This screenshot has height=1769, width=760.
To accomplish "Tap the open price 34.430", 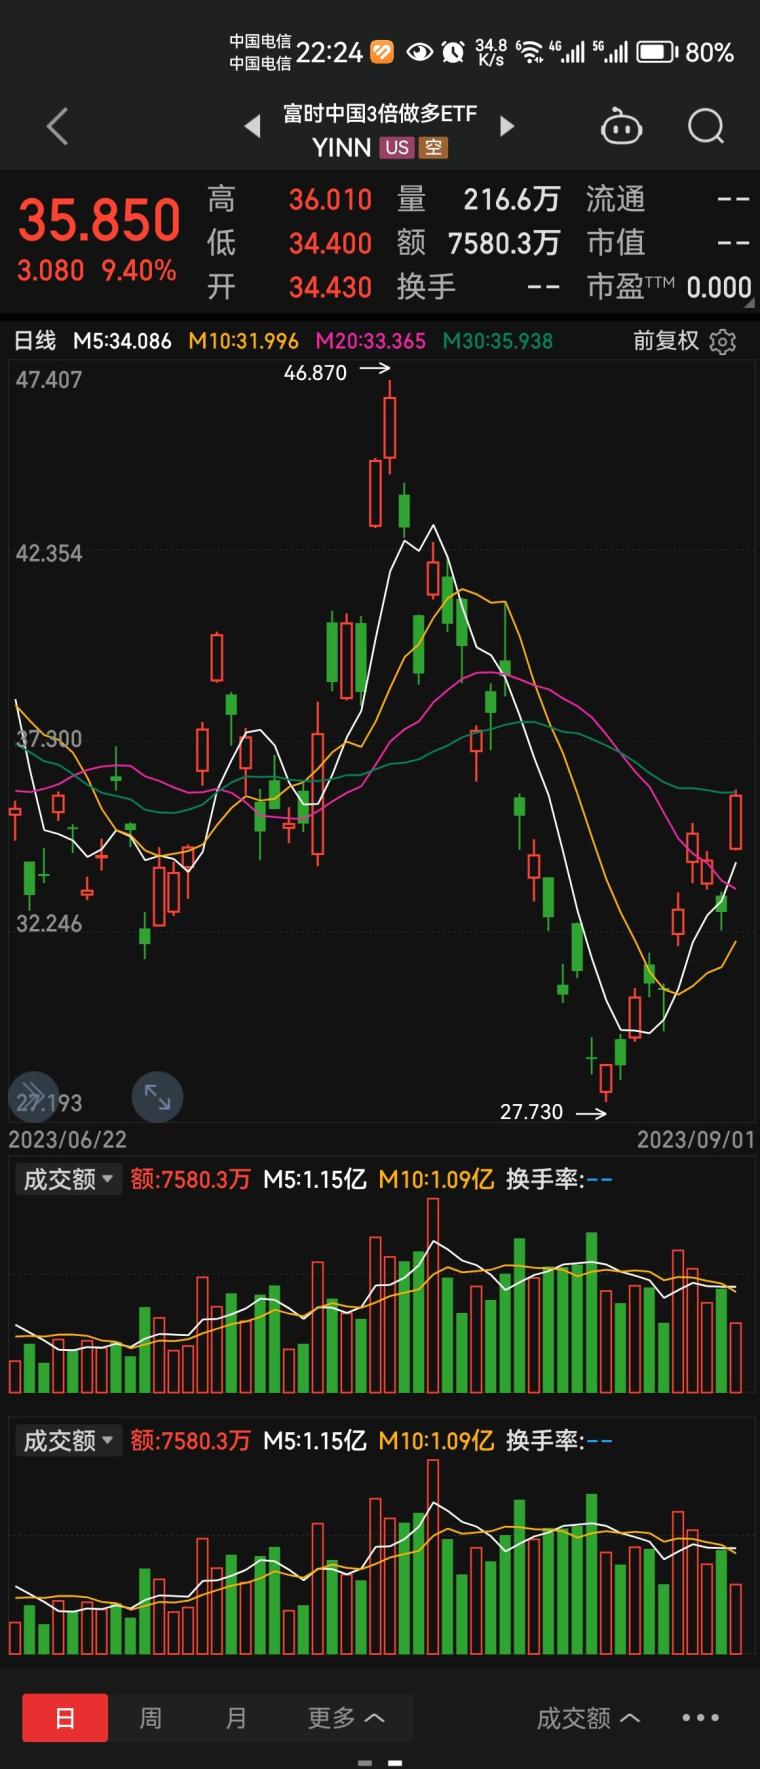I will [x=330, y=287].
